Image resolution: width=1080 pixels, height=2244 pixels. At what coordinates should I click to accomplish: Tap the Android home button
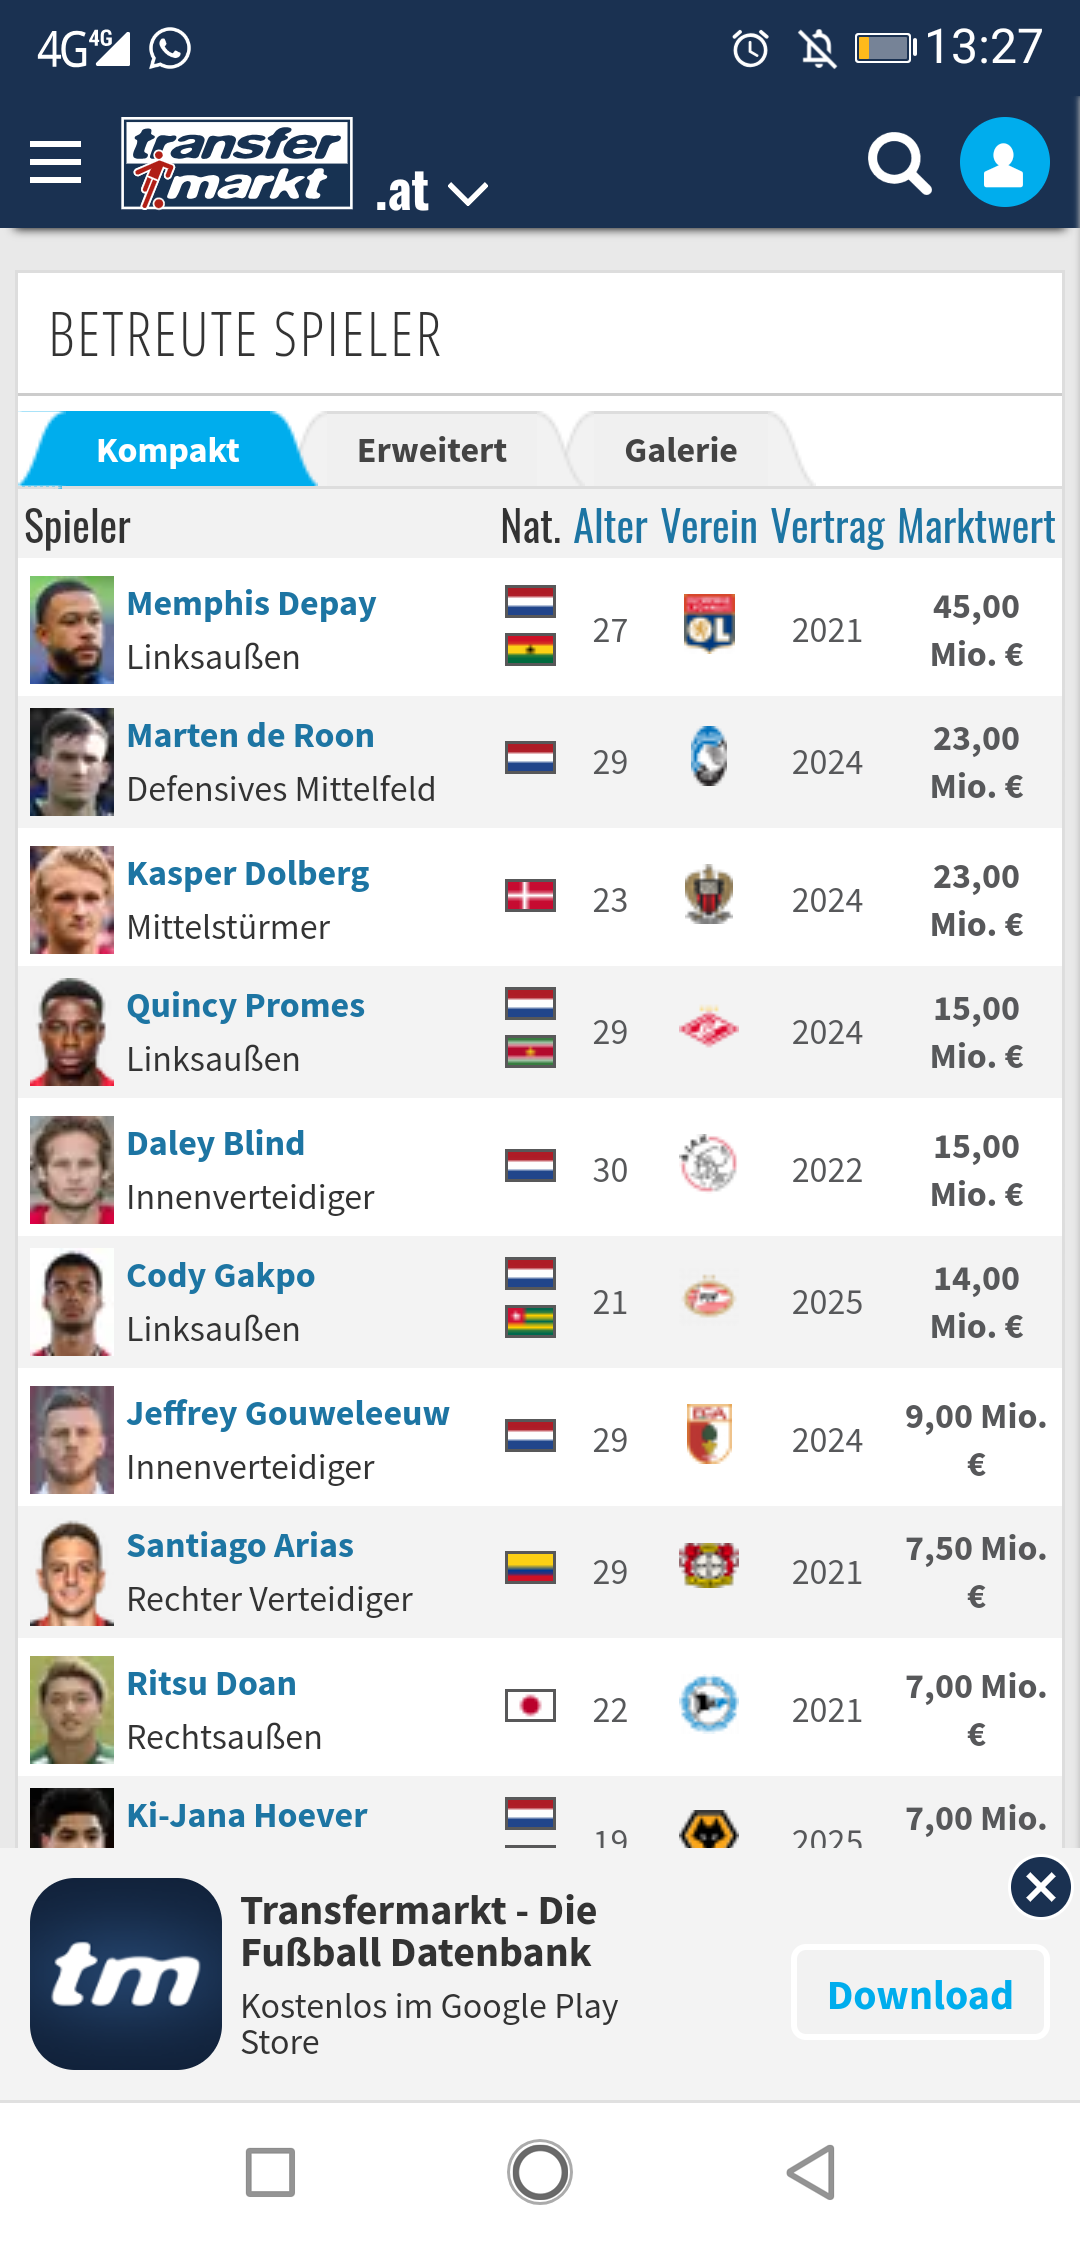(x=540, y=2172)
